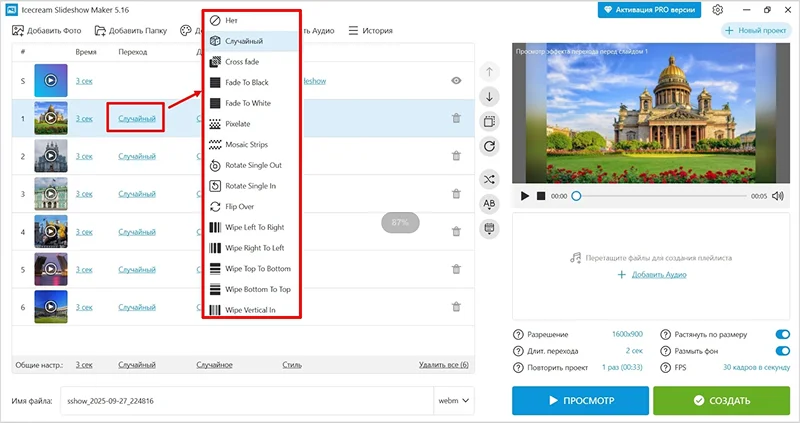800x423 pixels.
Task: Choose Wipe Top To Bottom transition
Action: coord(252,268)
